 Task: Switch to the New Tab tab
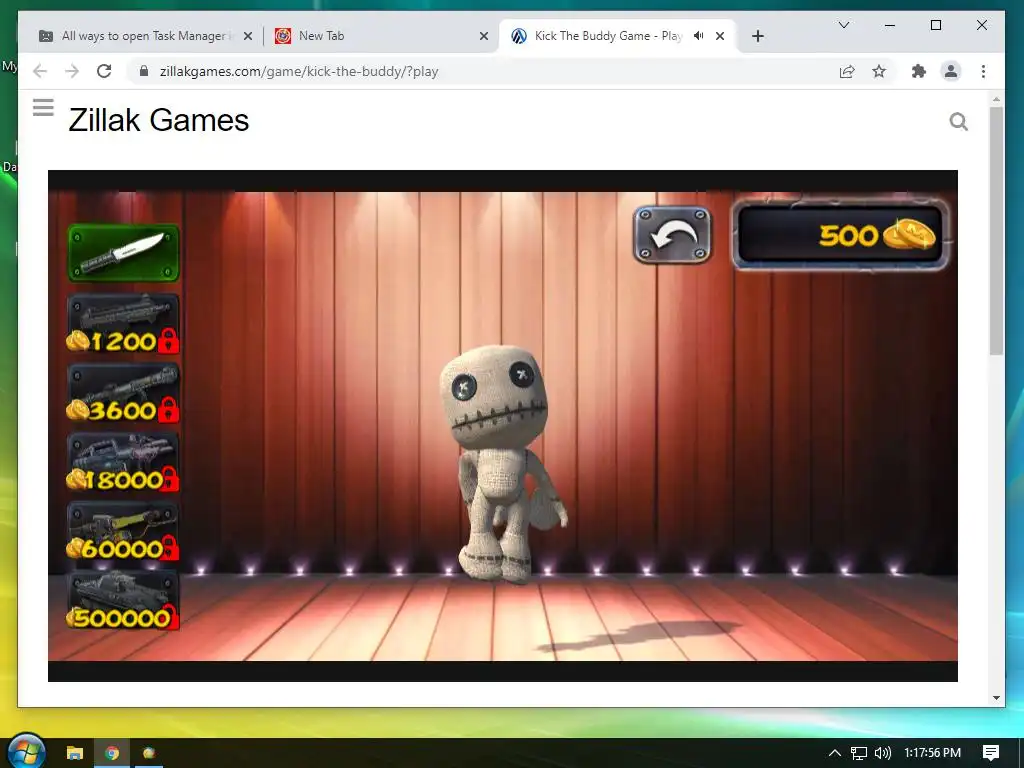click(382, 36)
